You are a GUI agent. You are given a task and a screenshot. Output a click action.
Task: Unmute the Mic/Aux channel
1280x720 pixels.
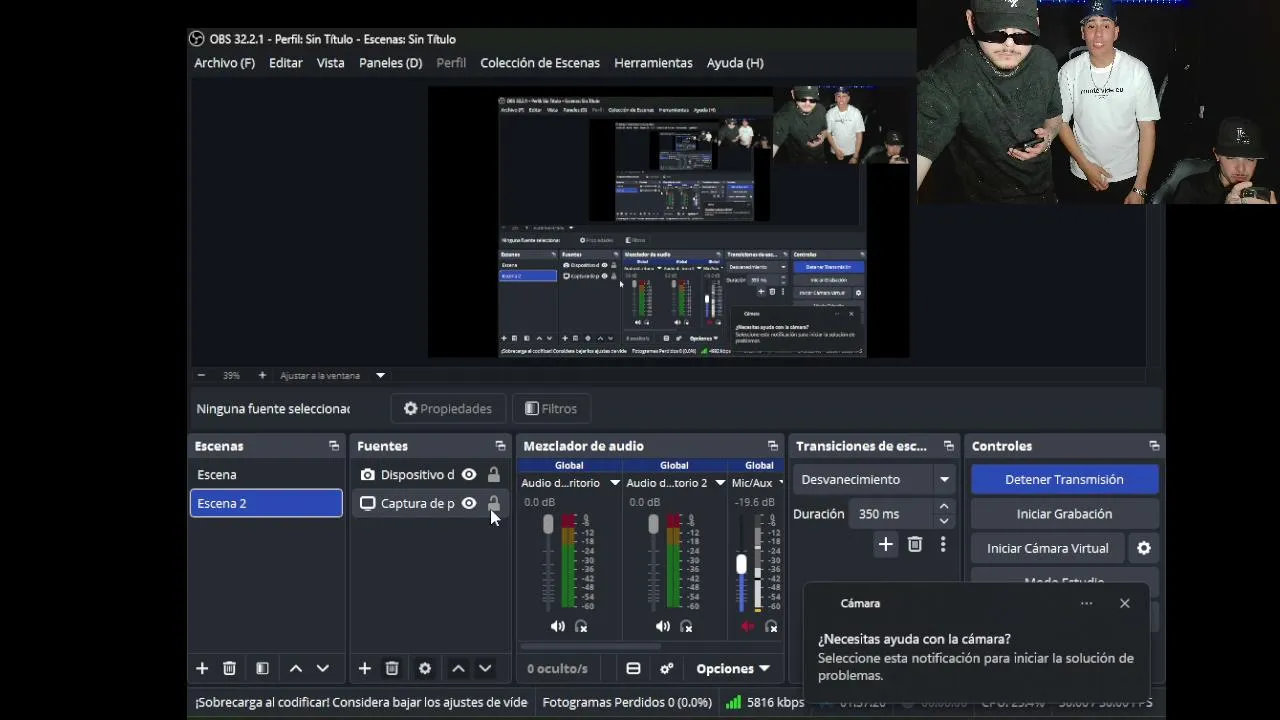[747, 626]
